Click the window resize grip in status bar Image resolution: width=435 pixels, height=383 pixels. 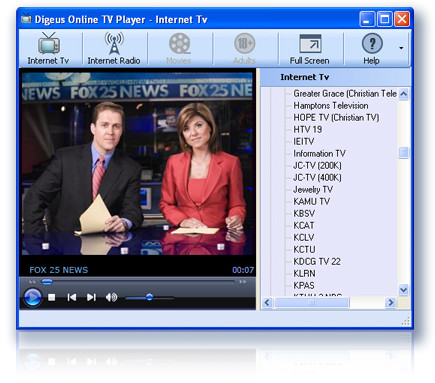[x=405, y=321]
